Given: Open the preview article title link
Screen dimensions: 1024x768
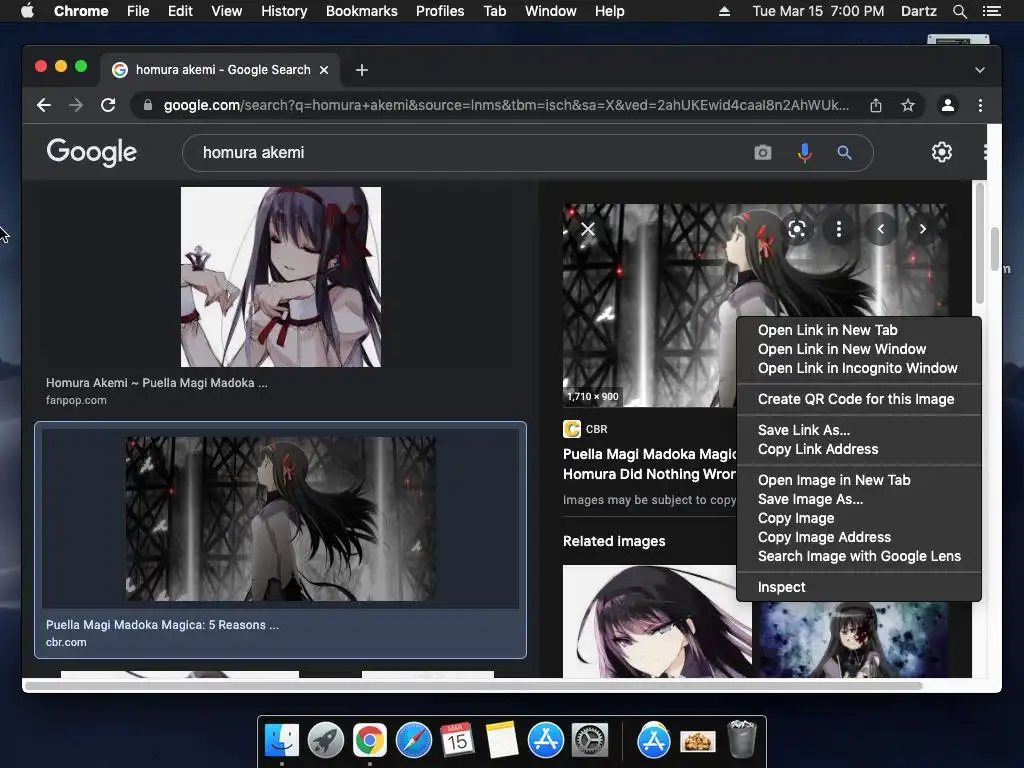Looking at the screenshot, I should (649, 464).
